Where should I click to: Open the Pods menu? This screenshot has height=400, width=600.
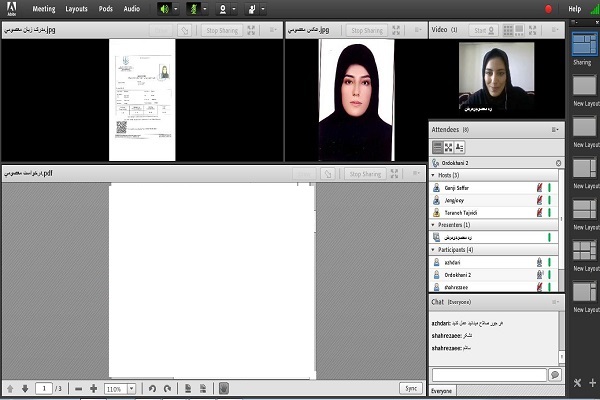[x=106, y=9]
